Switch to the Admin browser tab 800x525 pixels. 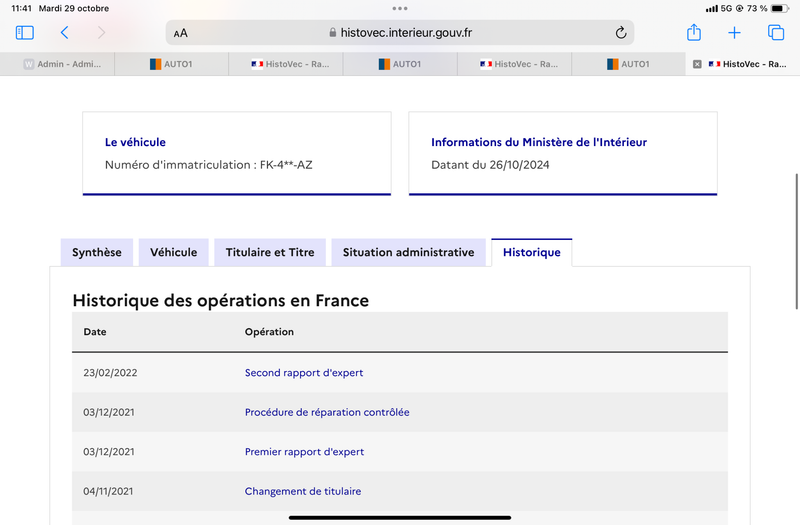point(57,64)
